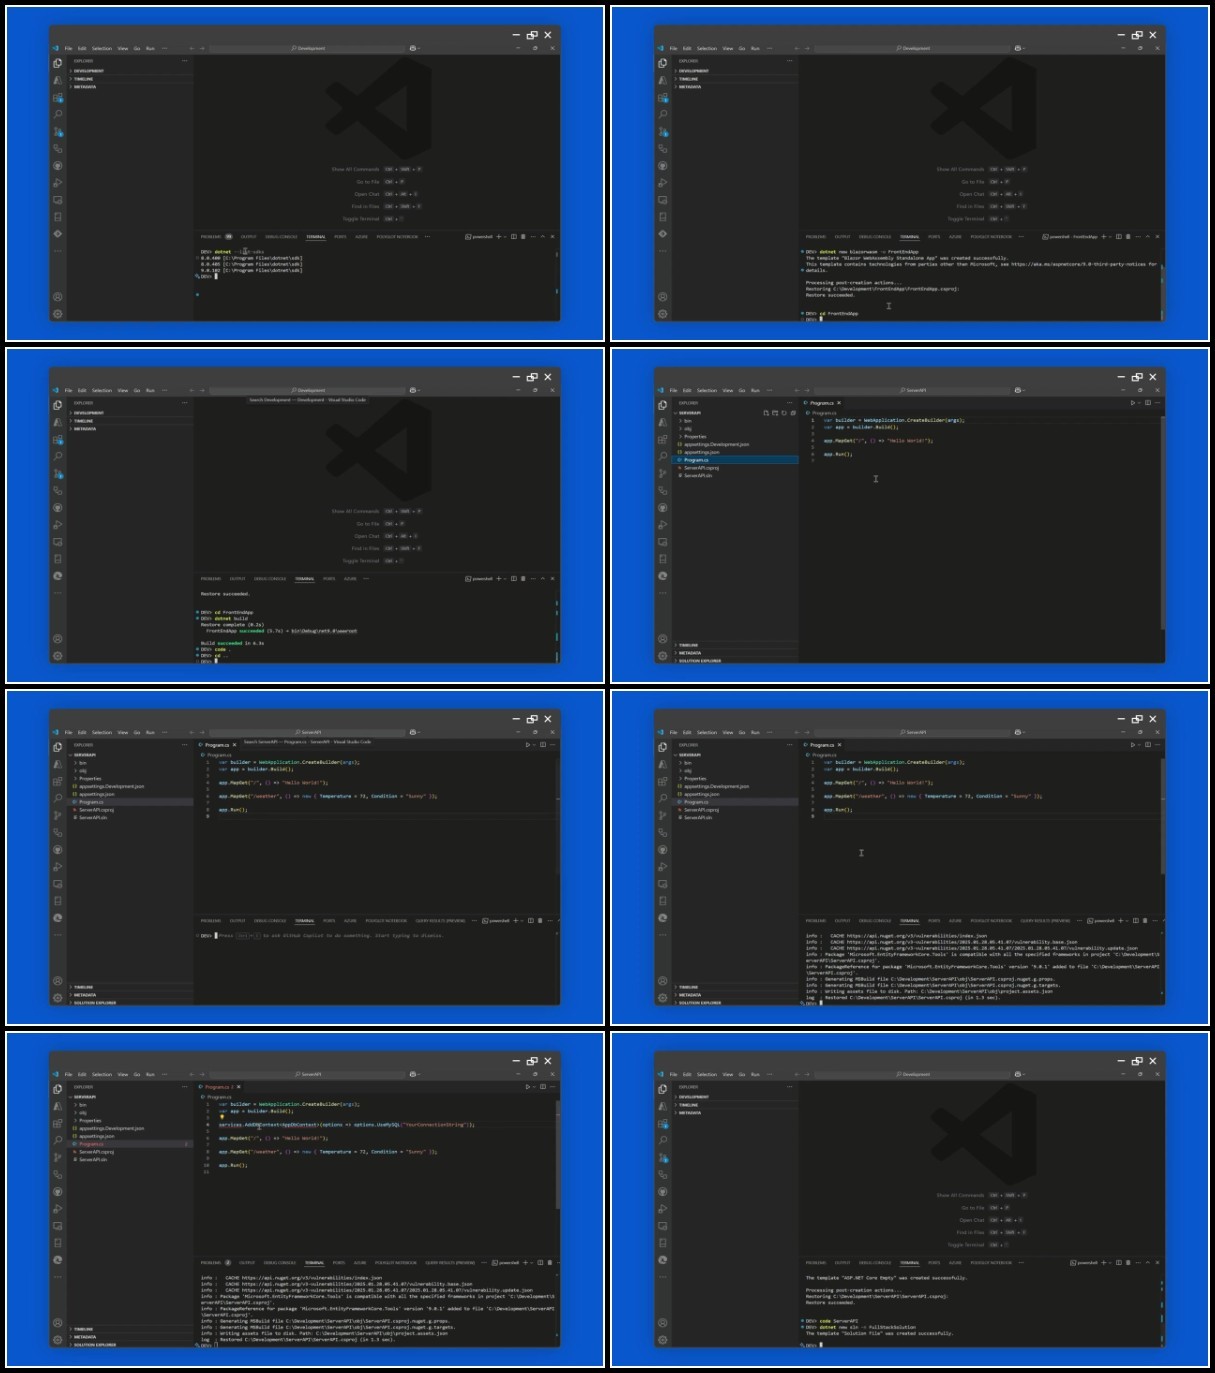Open File menu in the list-sdks window
Viewport: 1215px width, 1373px height.
tap(69, 48)
